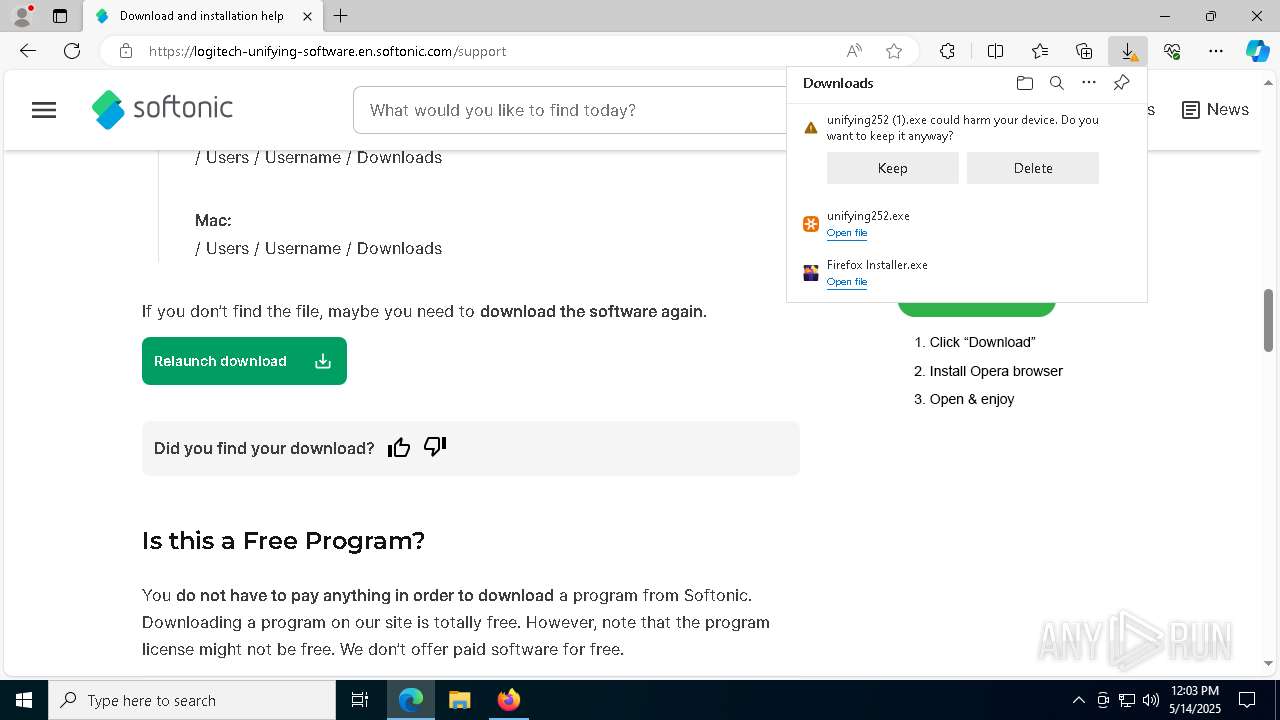Close the current browser tab
This screenshot has width=1280, height=720.
click(308, 16)
